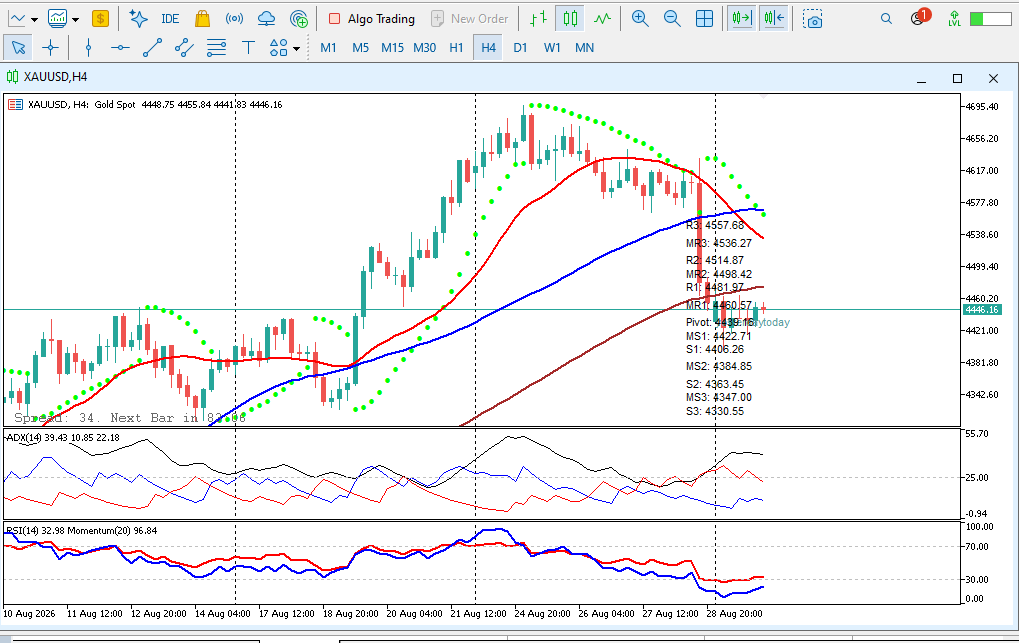Switch to M30 timeframe

click(x=424, y=48)
